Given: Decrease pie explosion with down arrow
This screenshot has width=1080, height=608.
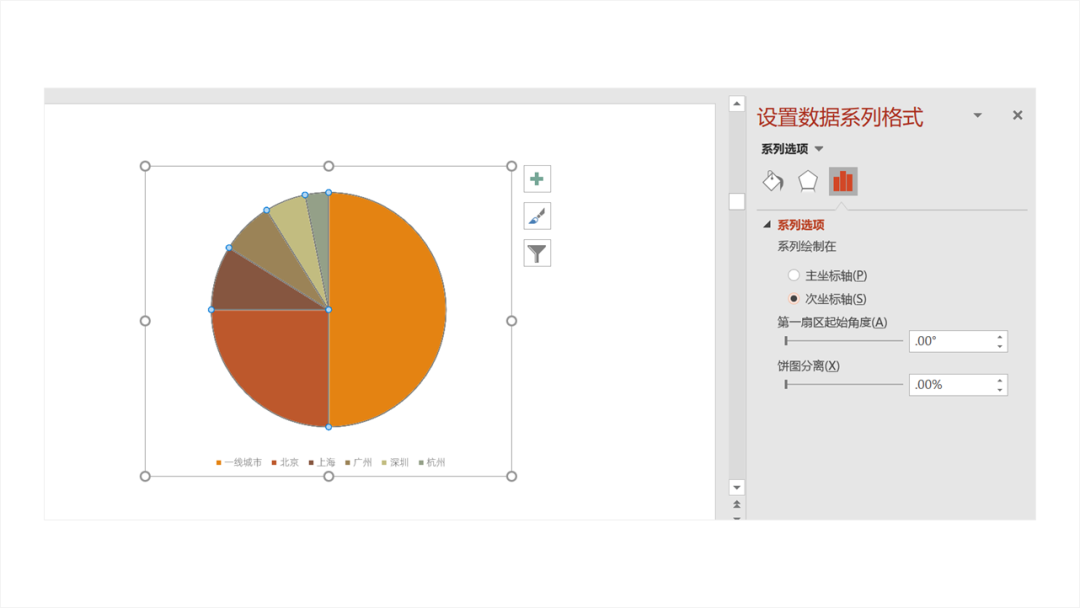Looking at the screenshot, I should pos(1000,390).
